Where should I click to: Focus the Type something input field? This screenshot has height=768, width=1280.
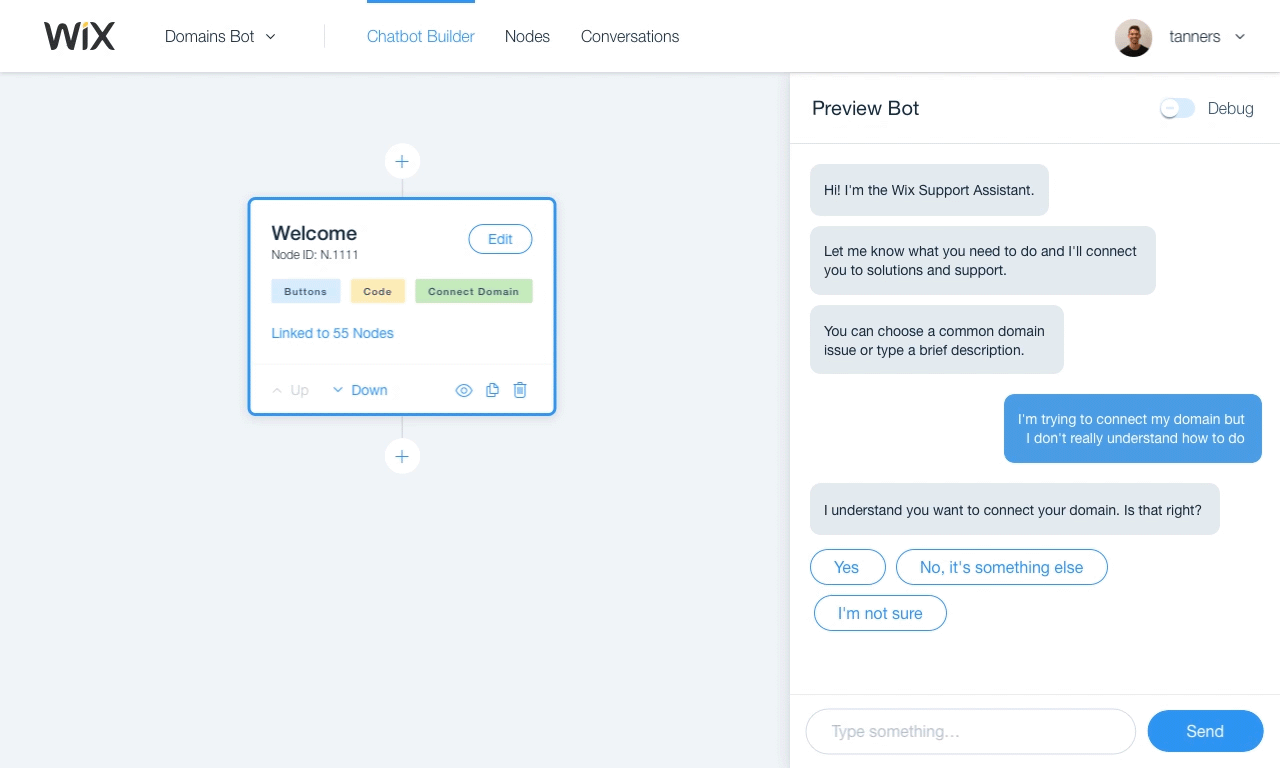pos(970,731)
